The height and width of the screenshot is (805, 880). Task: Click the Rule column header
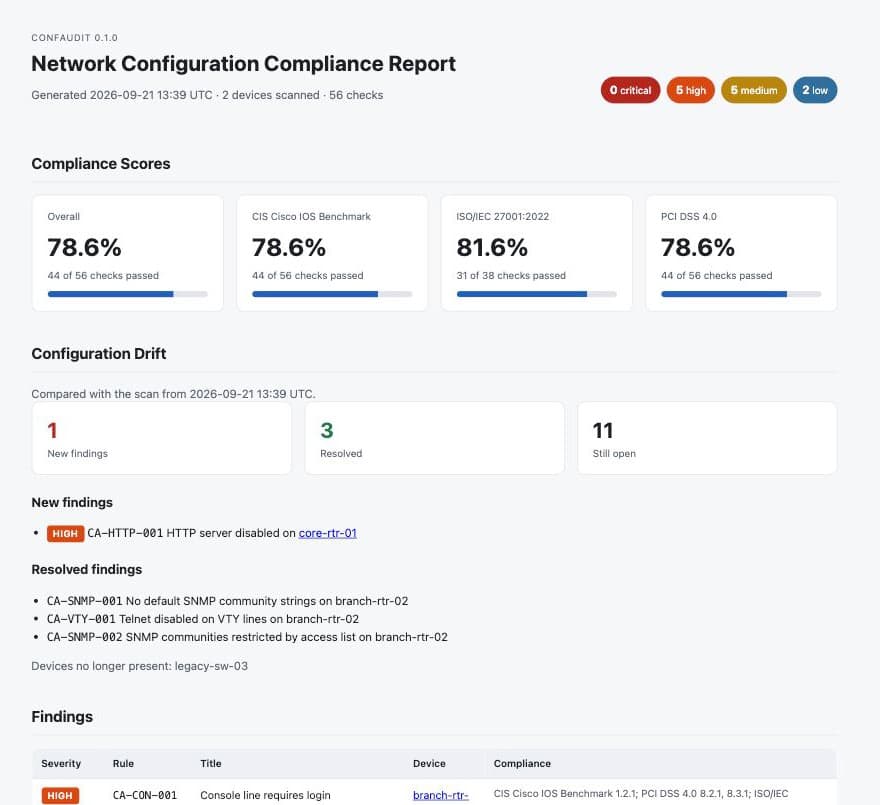click(123, 763)
